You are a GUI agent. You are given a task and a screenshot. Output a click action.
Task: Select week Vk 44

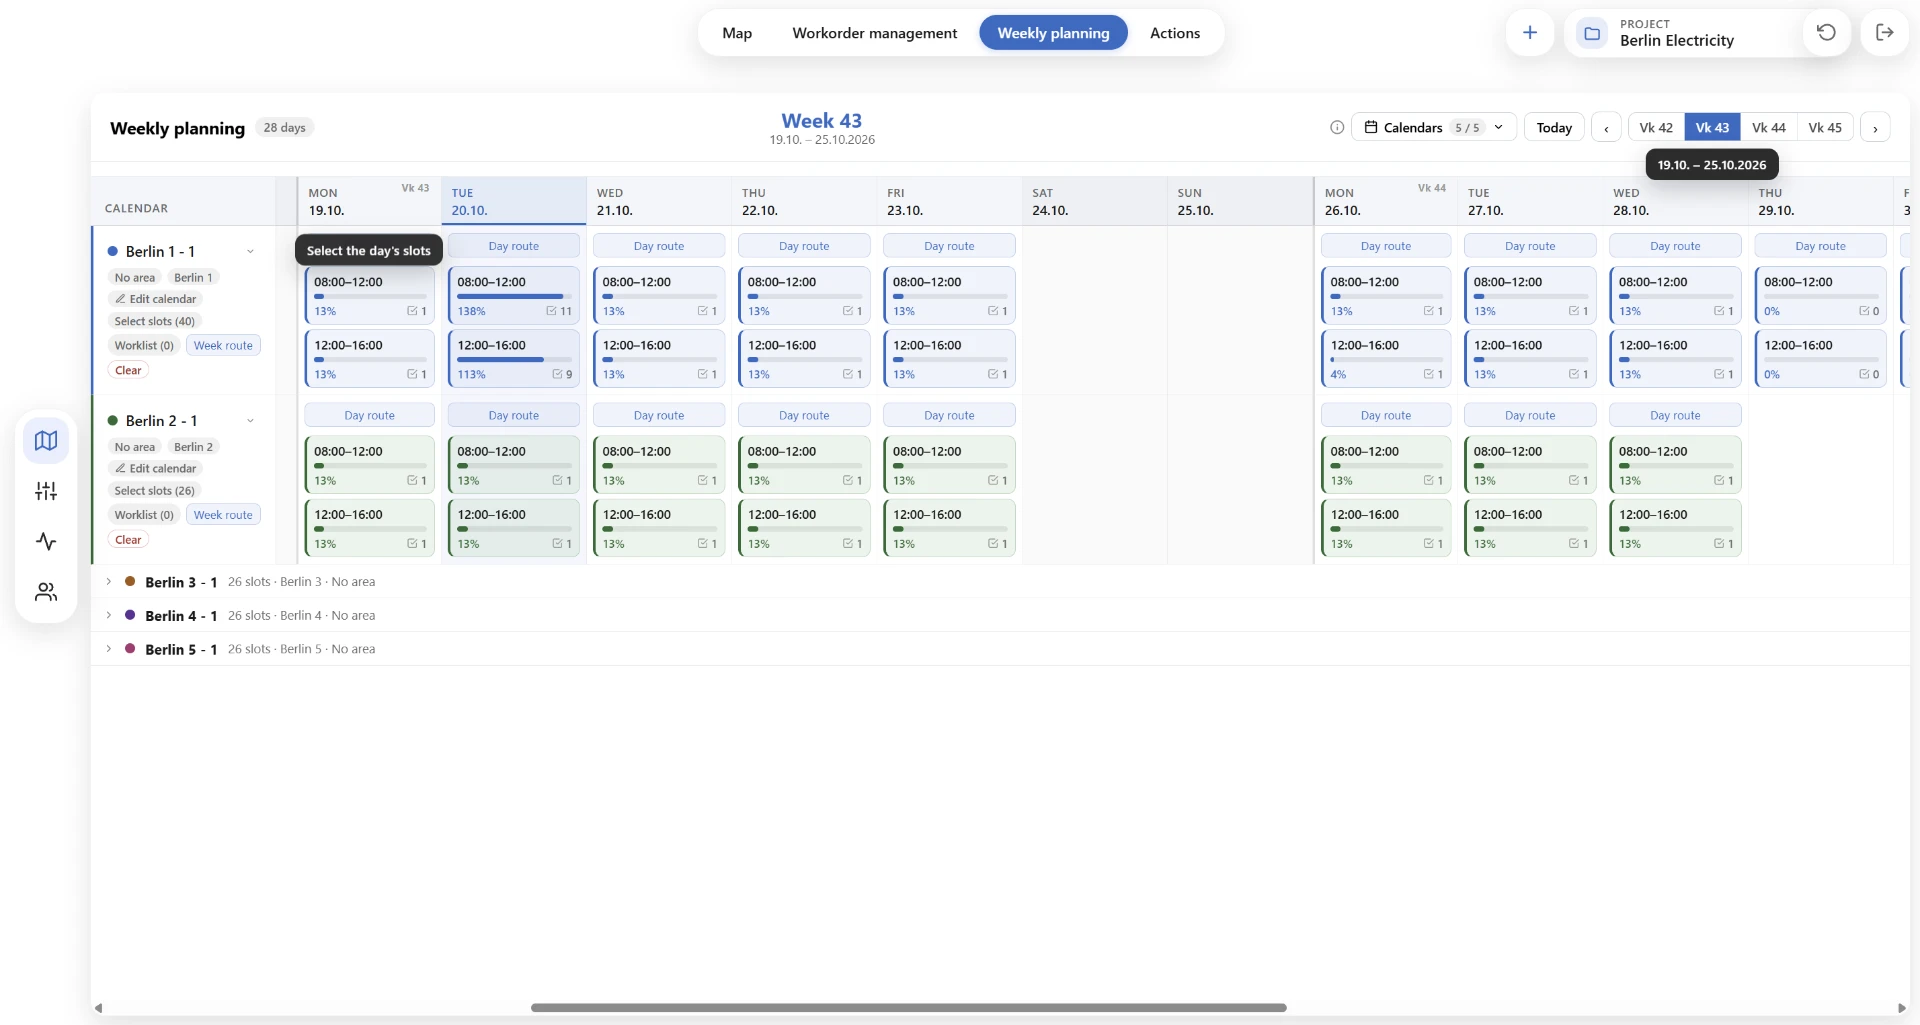[x=1768, y=128]
